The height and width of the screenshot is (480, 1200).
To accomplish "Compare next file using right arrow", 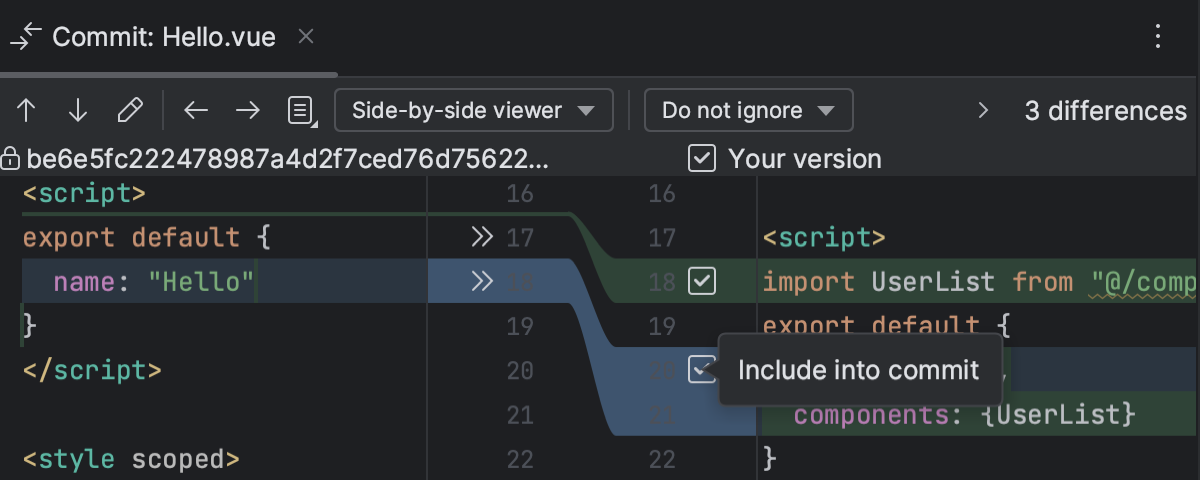I will pos(247,110).
